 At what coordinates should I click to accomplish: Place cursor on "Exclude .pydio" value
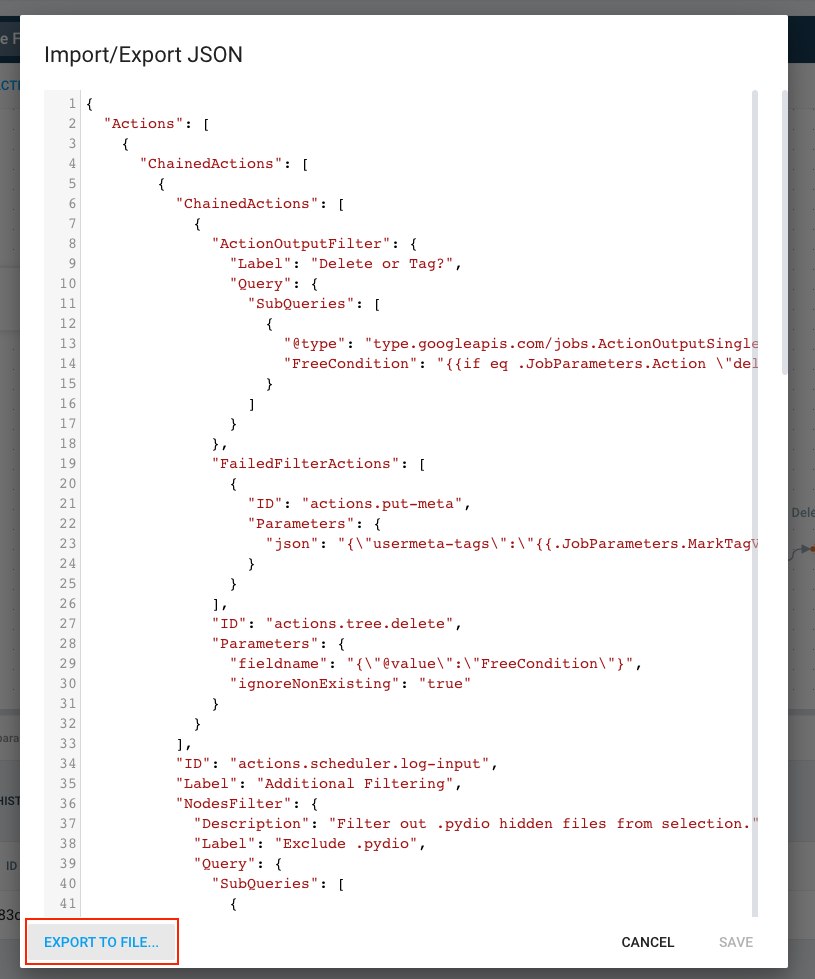[346, 843]
